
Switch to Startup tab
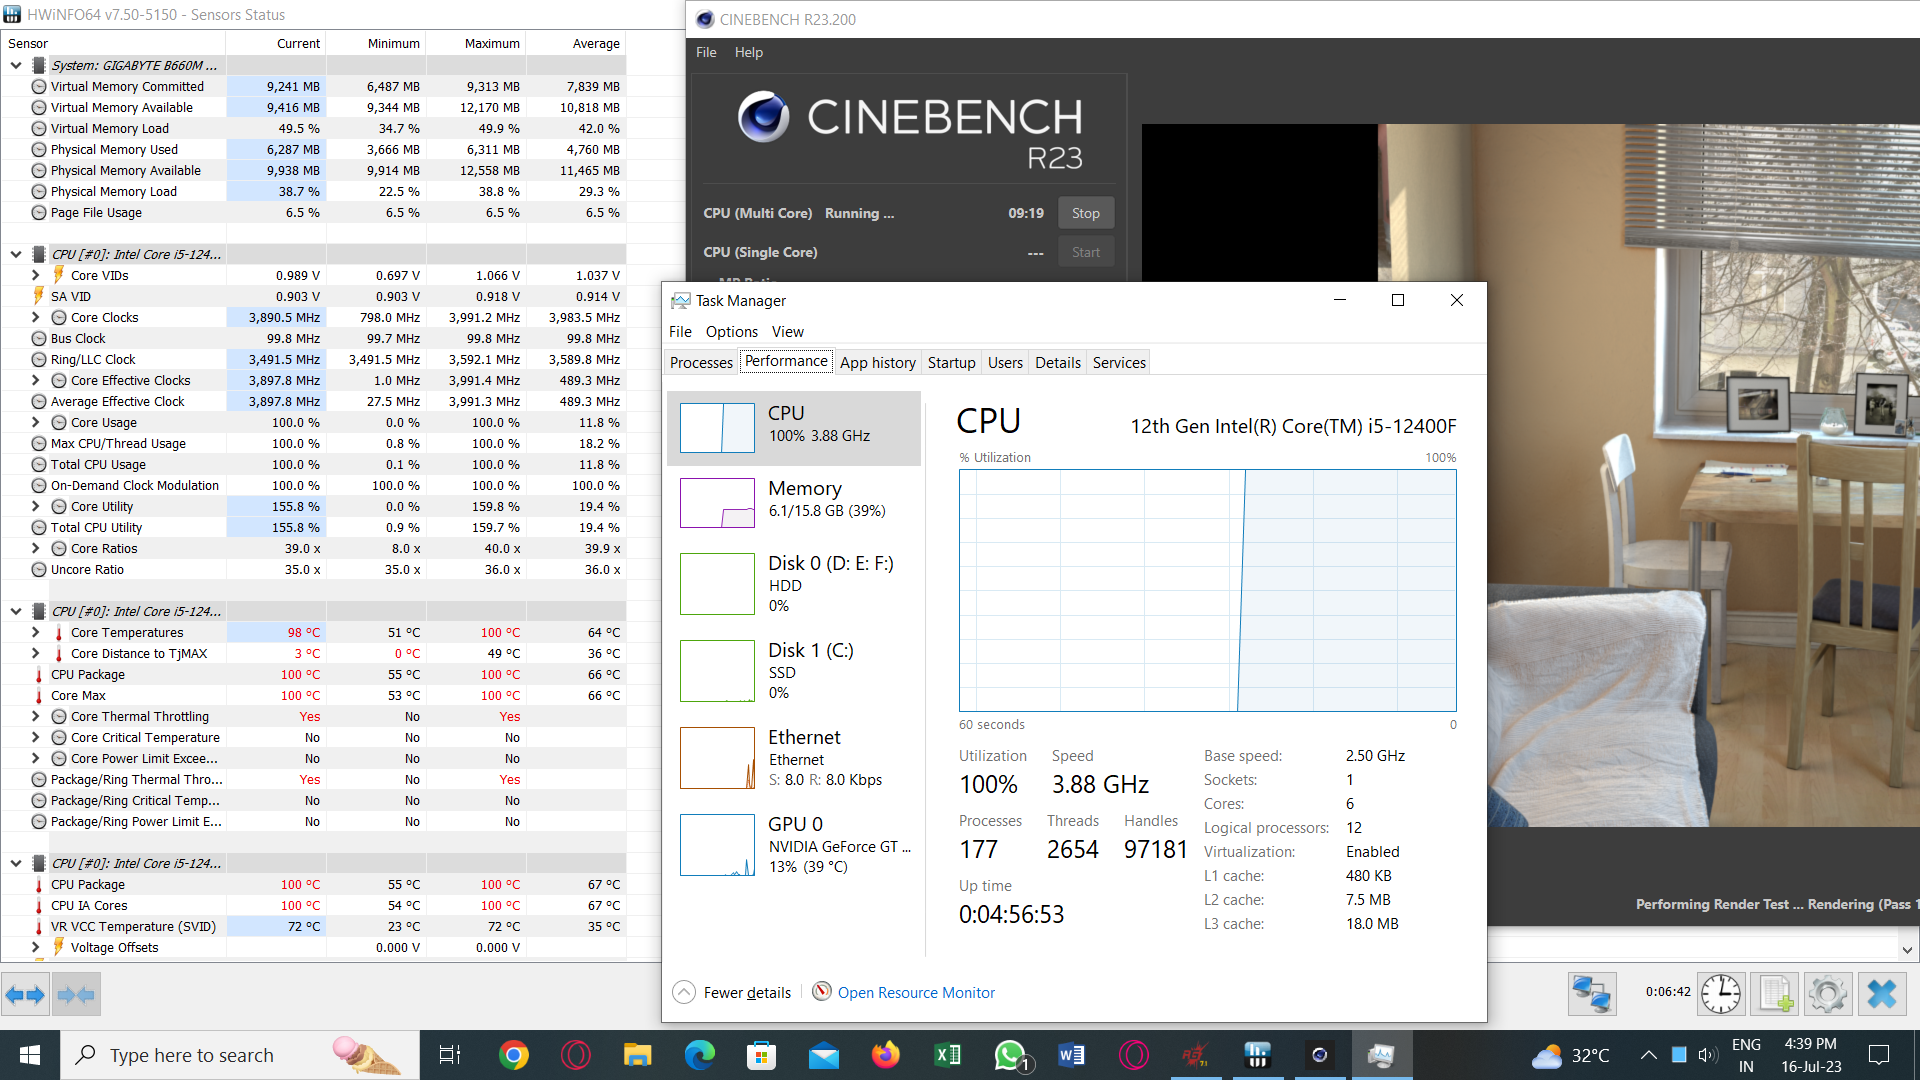[951, 362]
